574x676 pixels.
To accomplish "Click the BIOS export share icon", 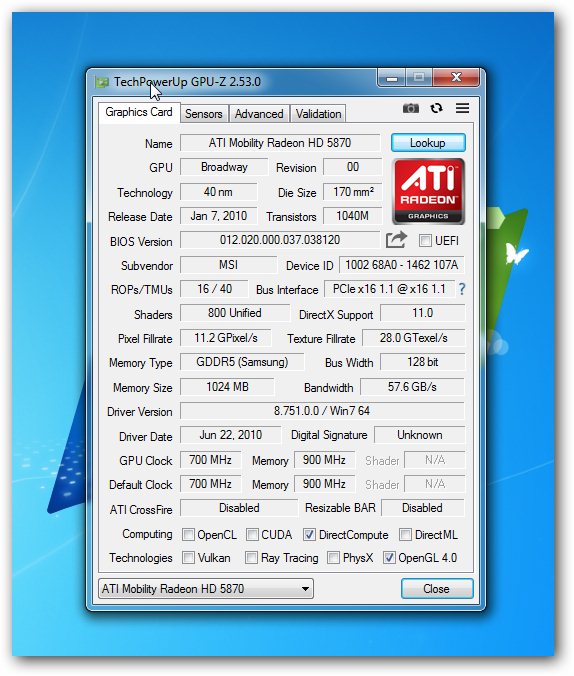I will tap(396, 240).
